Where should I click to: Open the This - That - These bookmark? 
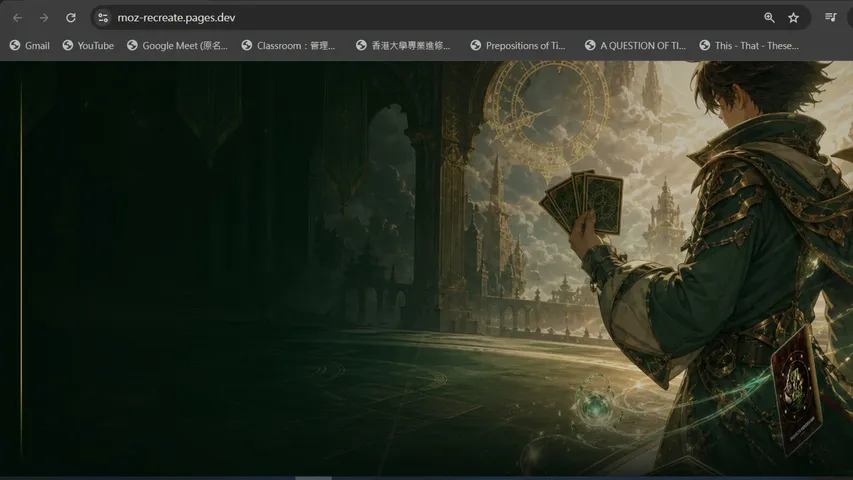[750, 46]
